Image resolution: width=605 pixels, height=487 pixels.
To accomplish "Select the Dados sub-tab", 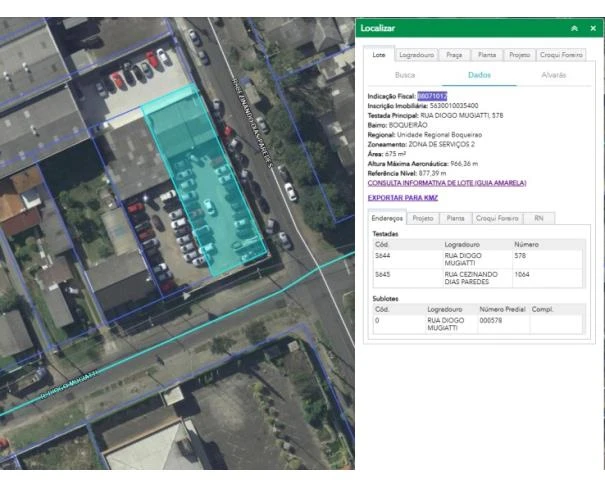I will [x=479, y=75].
